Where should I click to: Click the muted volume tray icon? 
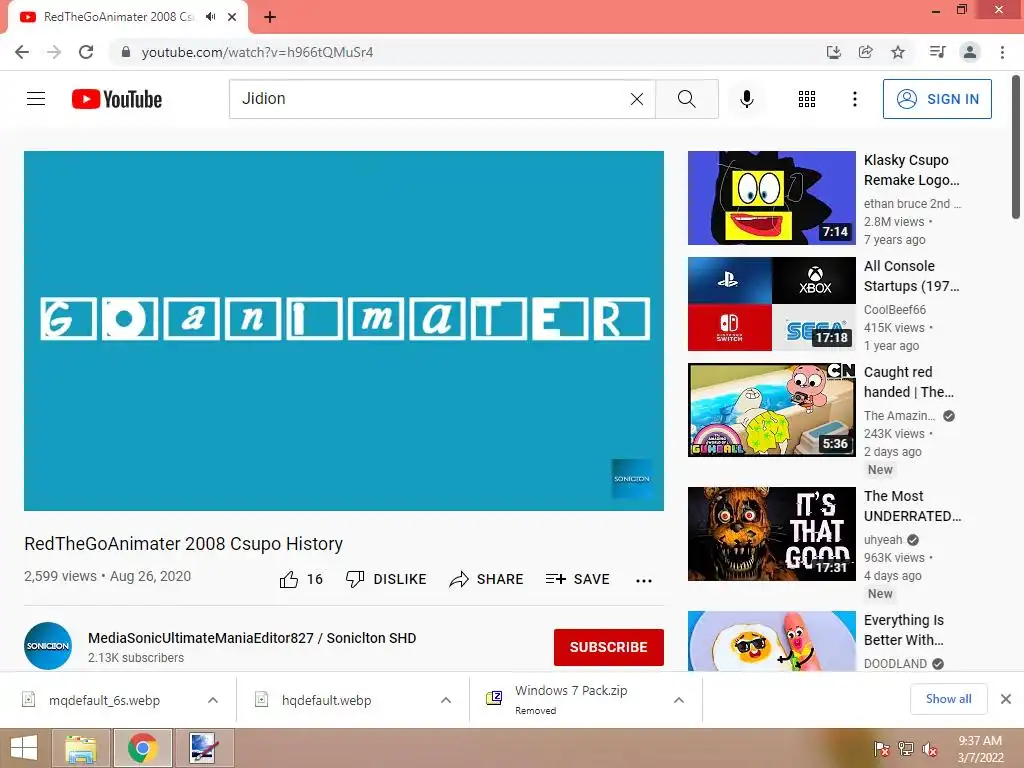[x=930, y=749]
